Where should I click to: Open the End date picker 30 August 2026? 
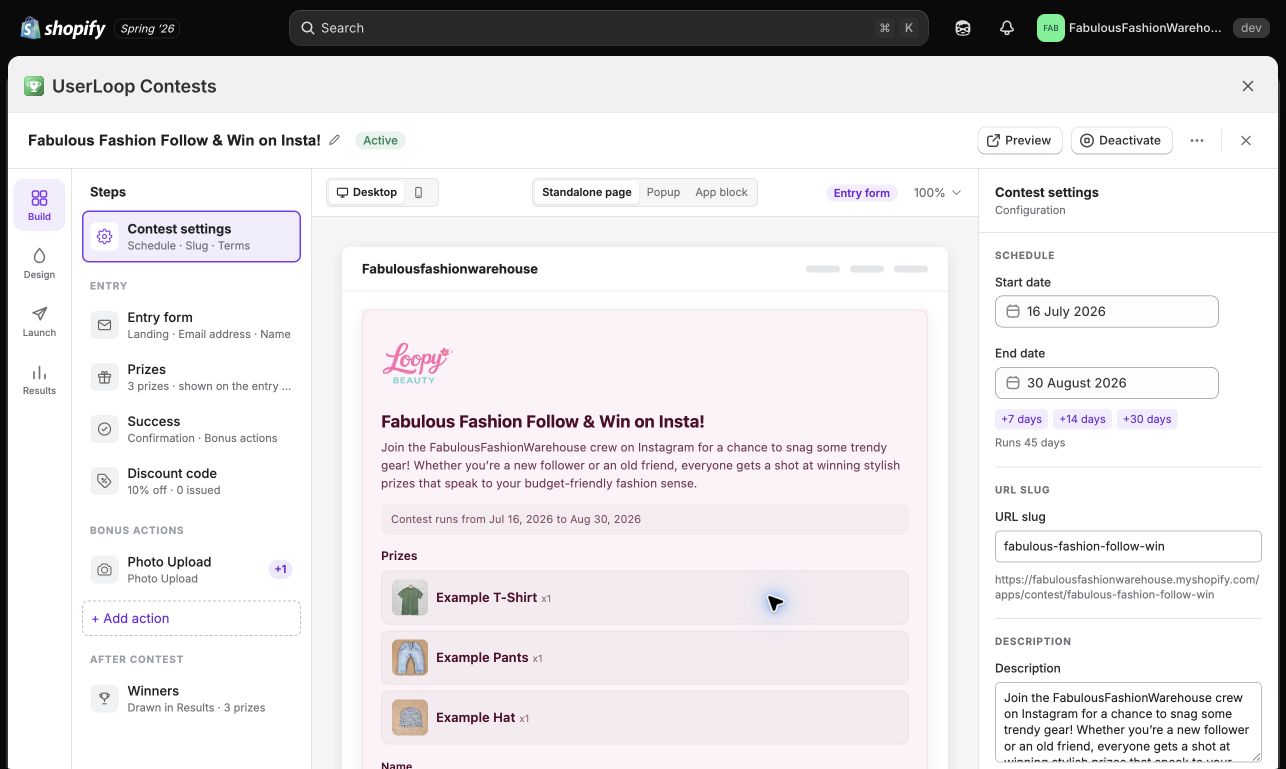(x=1107, y=383)
